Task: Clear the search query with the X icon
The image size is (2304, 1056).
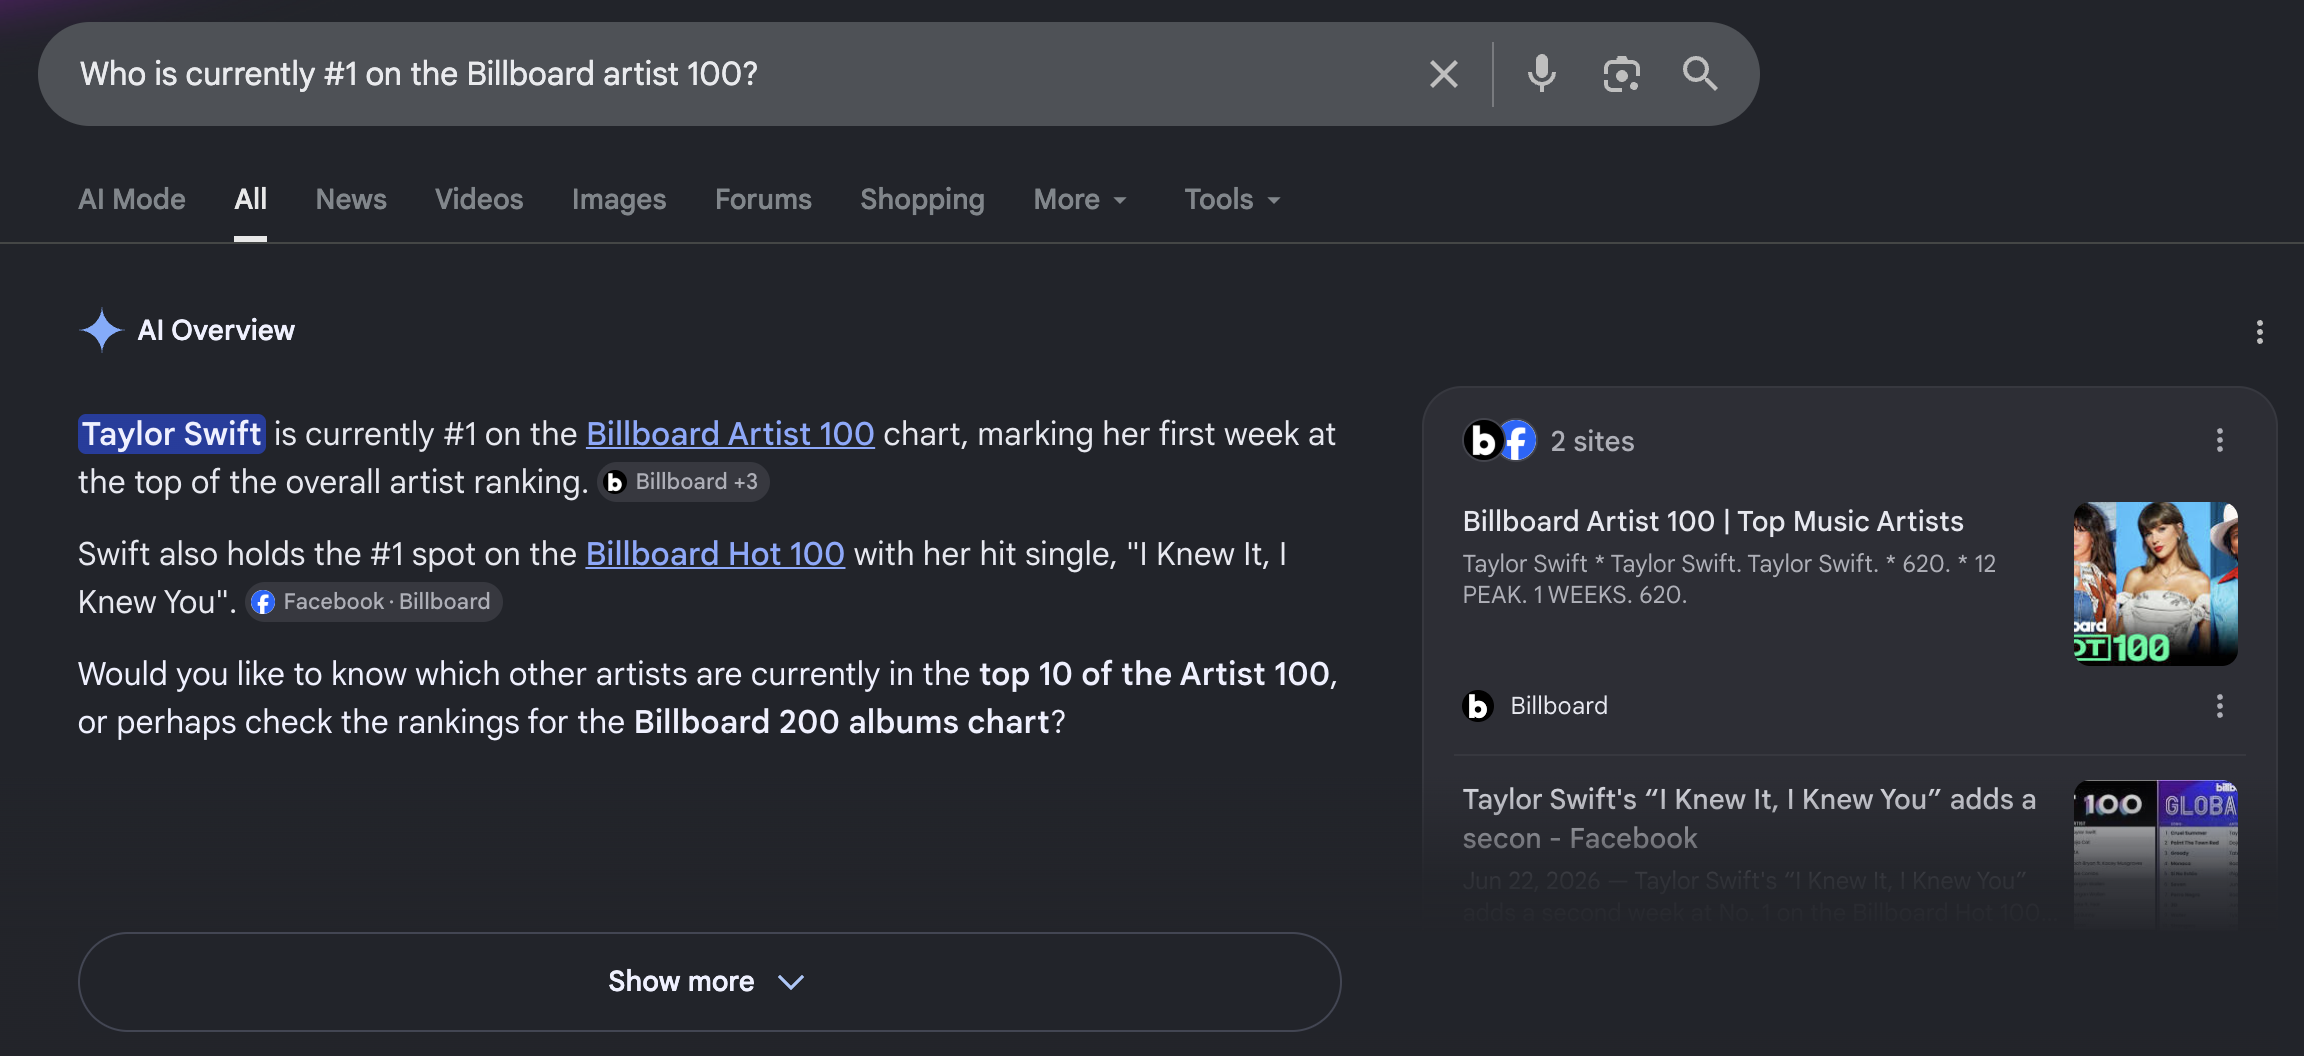Action: 1443,74
